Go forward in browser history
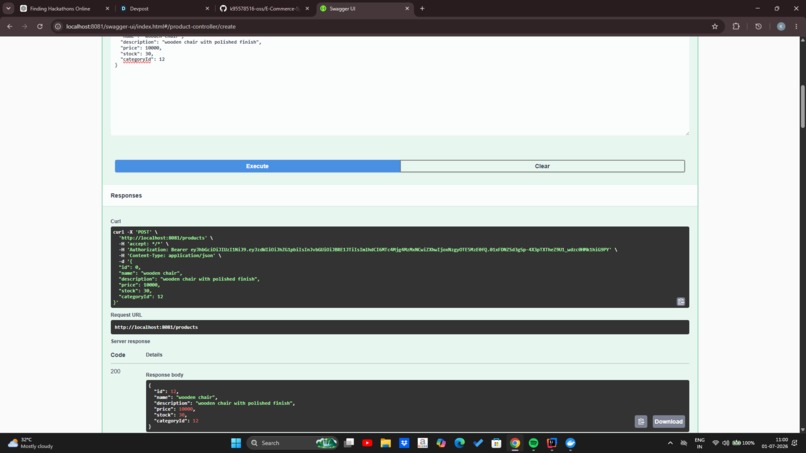The image size is (806, 453). click(x=25, y=26)
